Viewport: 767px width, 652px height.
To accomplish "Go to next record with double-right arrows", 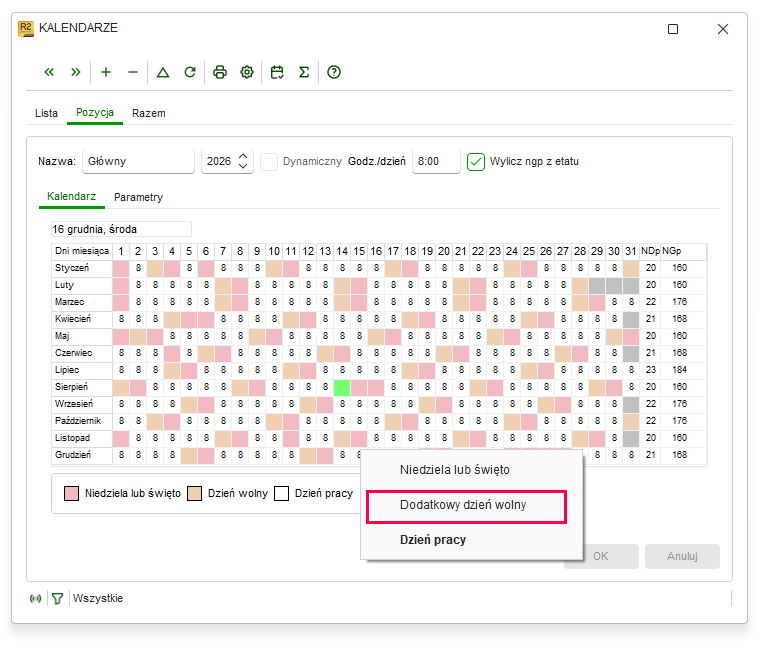I will [75, 72].
